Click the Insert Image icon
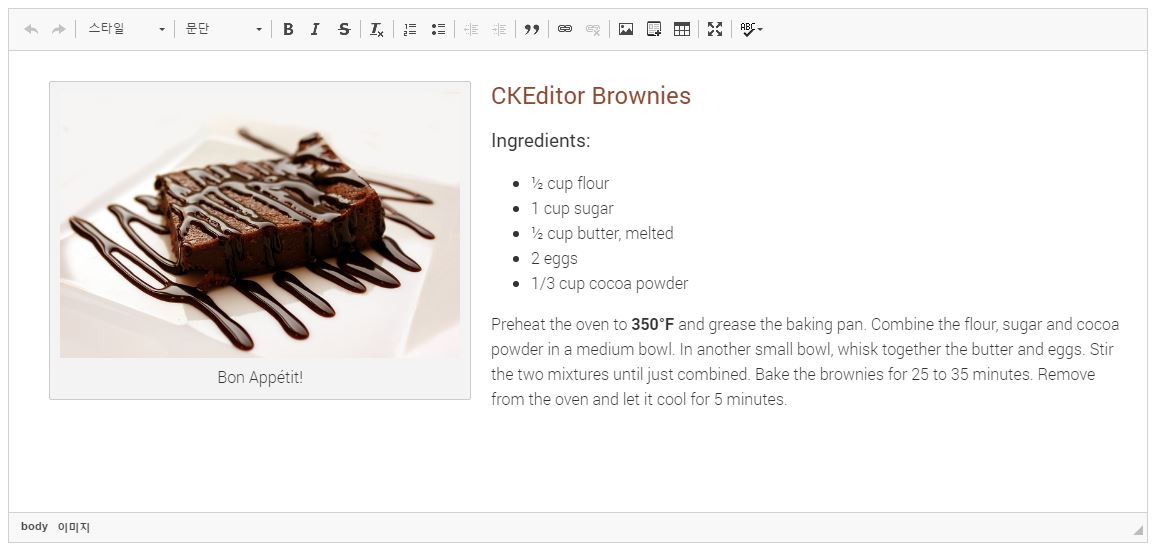 point(626,29)
